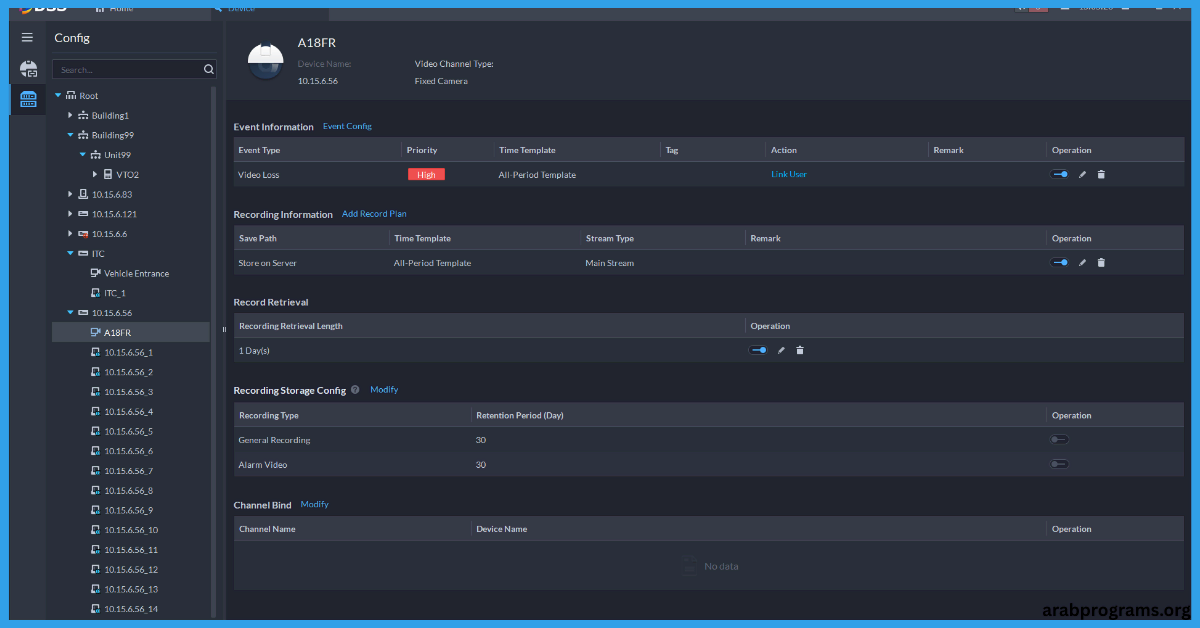Open the hamburger menu

28,38
